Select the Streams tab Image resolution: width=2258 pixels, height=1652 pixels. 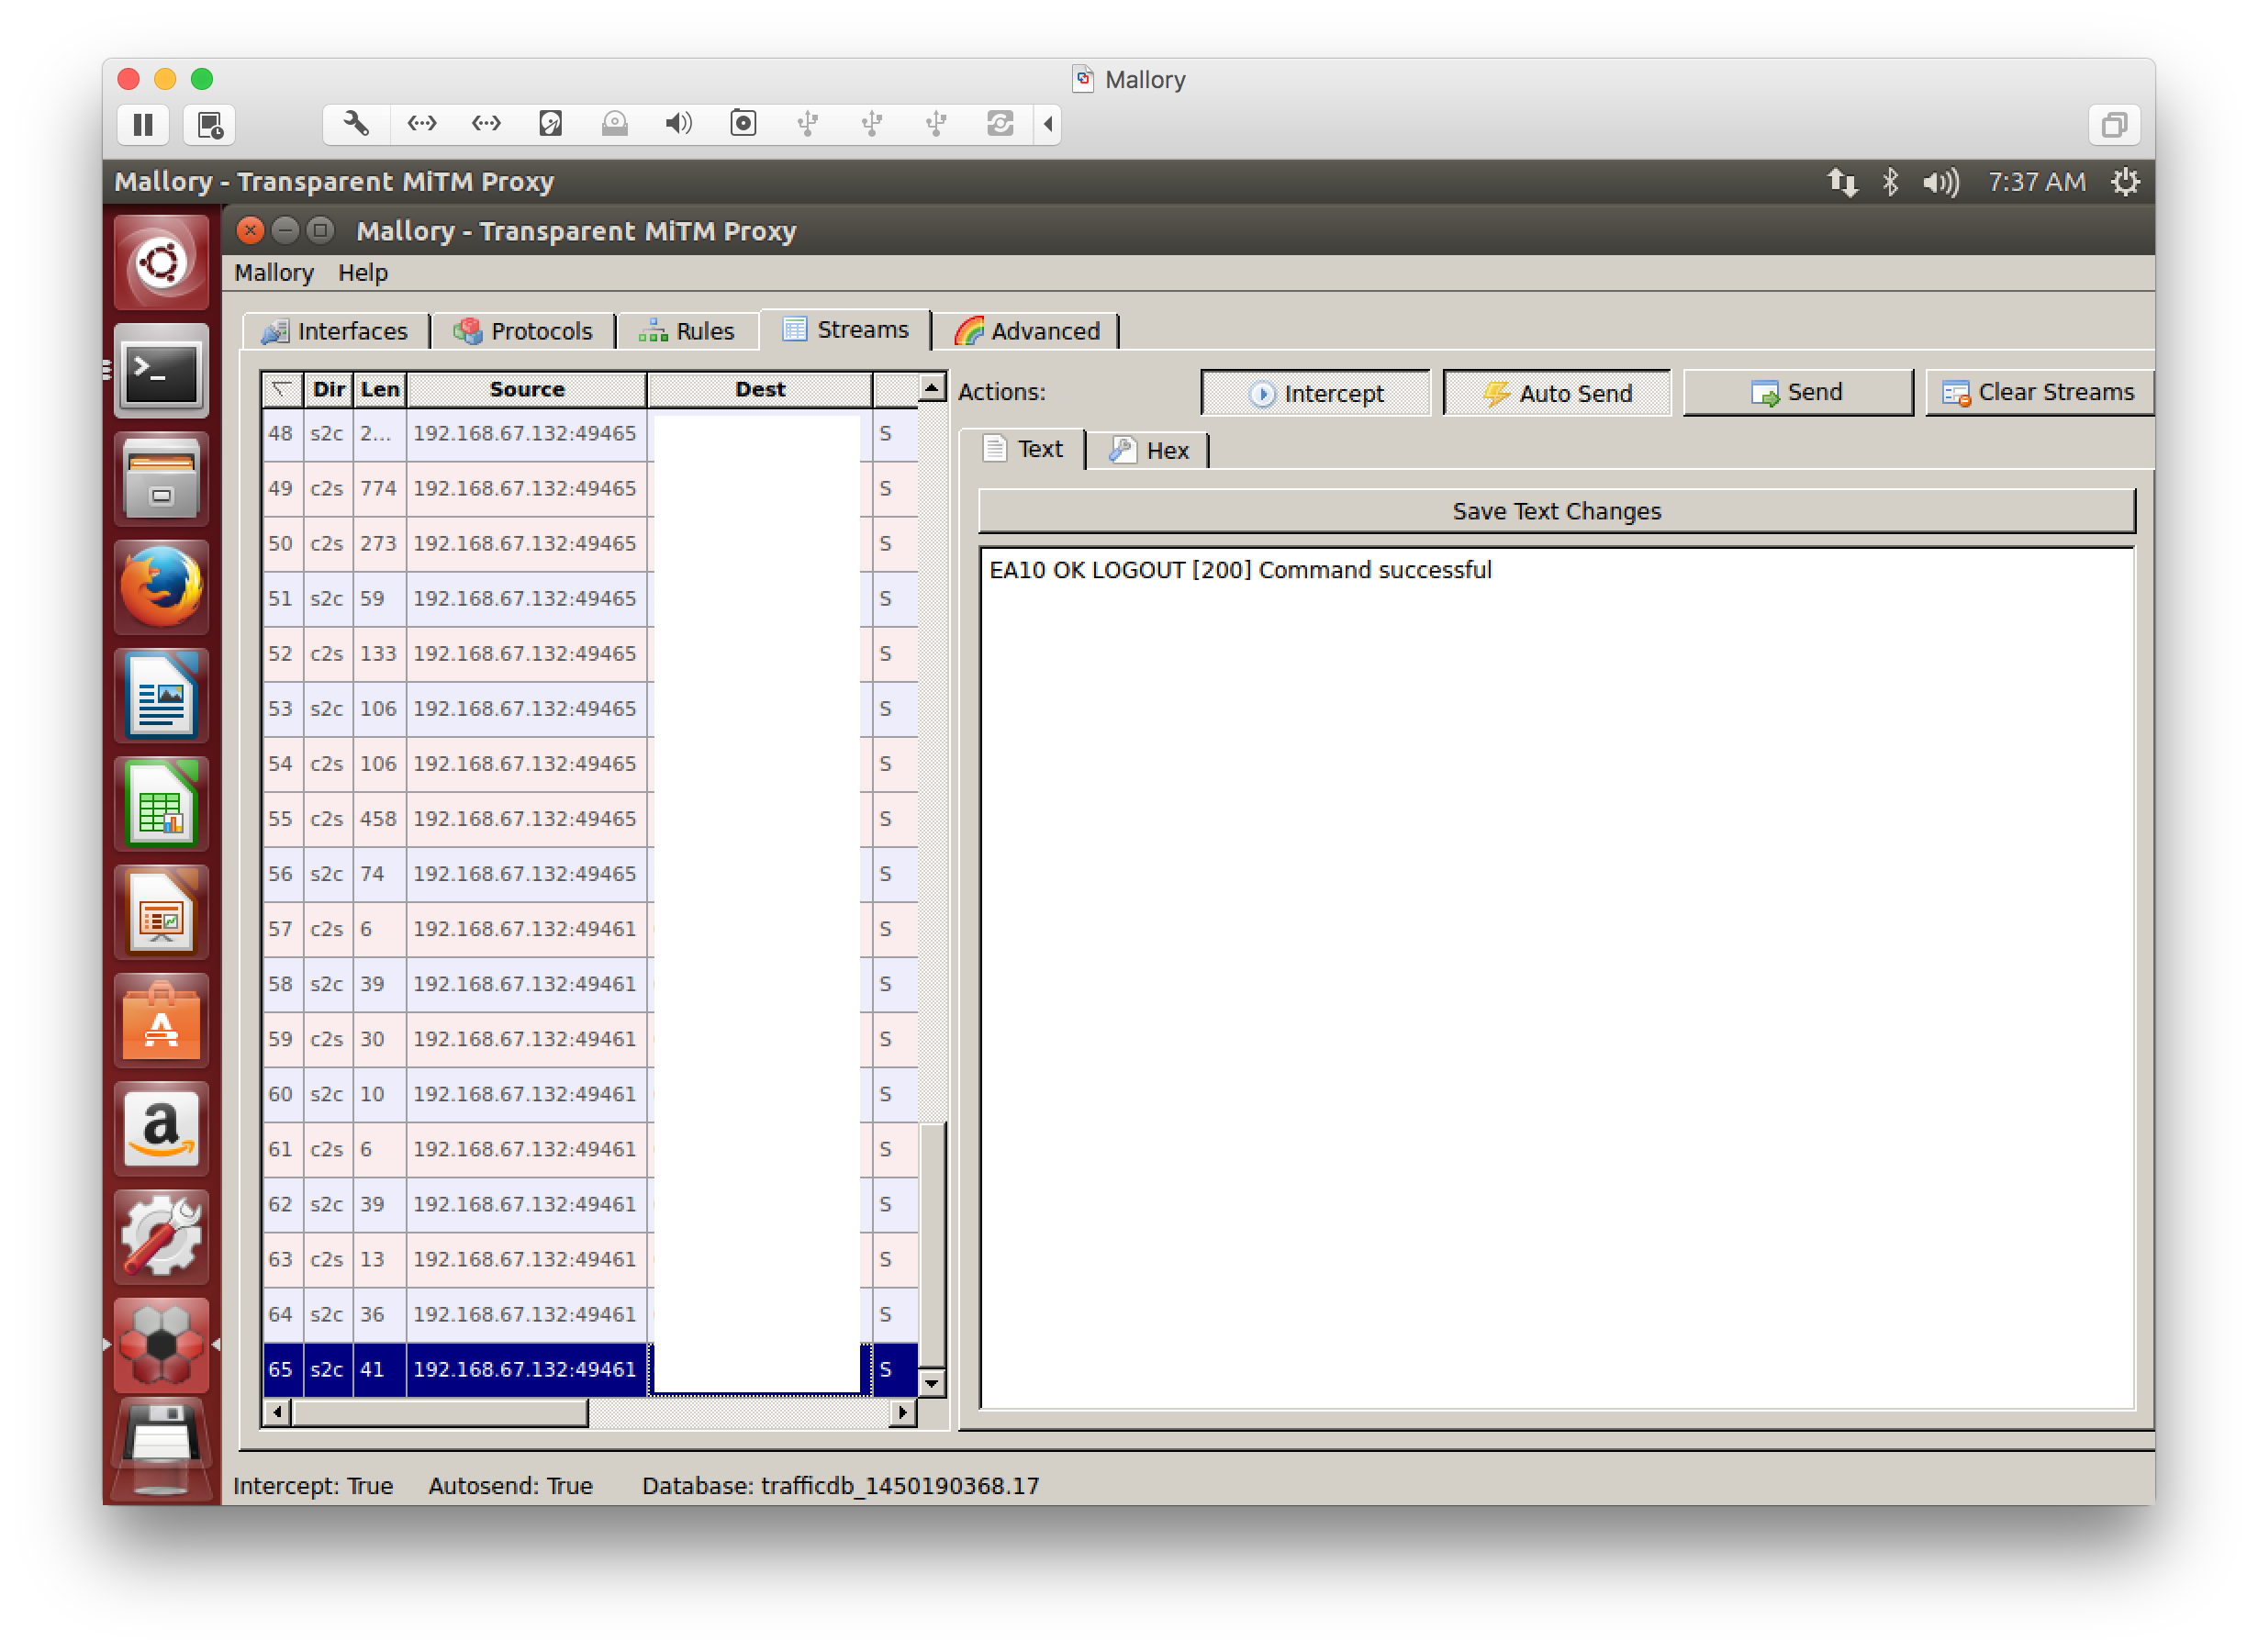tap(846, 329)
